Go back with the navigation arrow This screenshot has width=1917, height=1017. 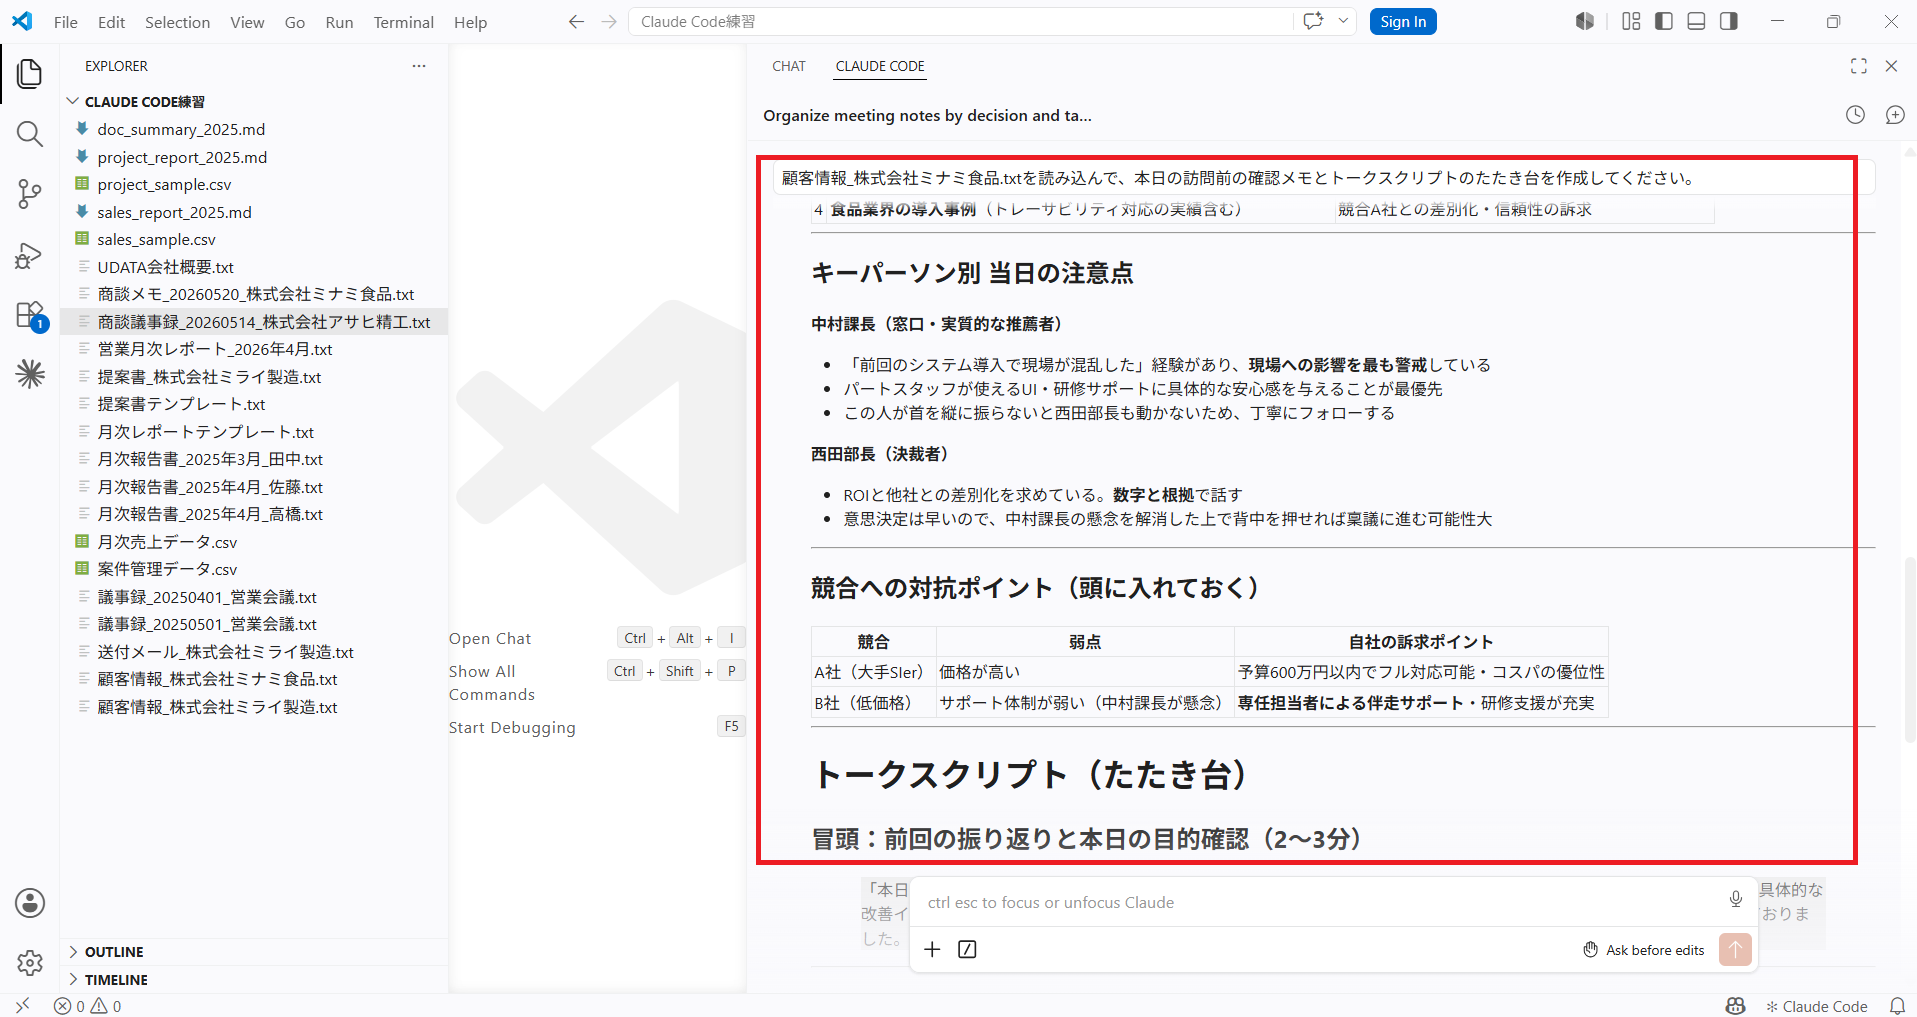point(576,22)
